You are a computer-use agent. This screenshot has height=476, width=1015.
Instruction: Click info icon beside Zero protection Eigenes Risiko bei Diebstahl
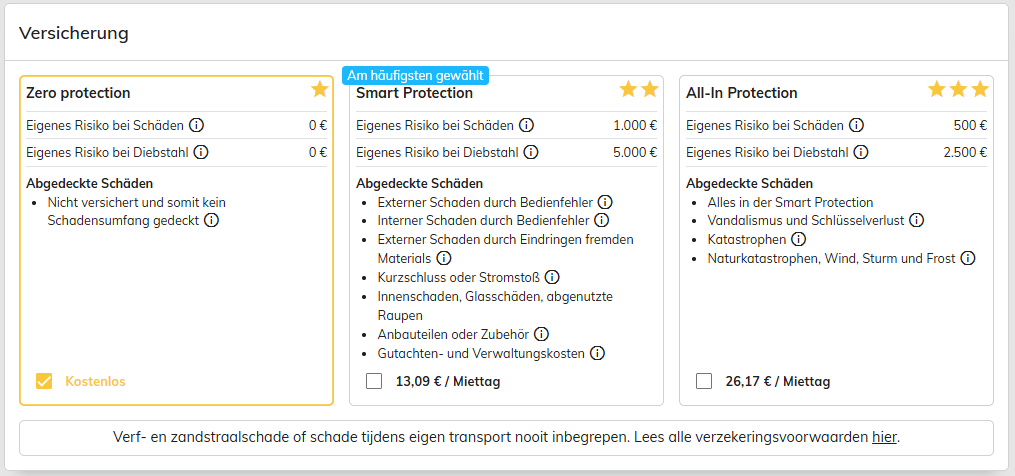[x=201, y=152]
